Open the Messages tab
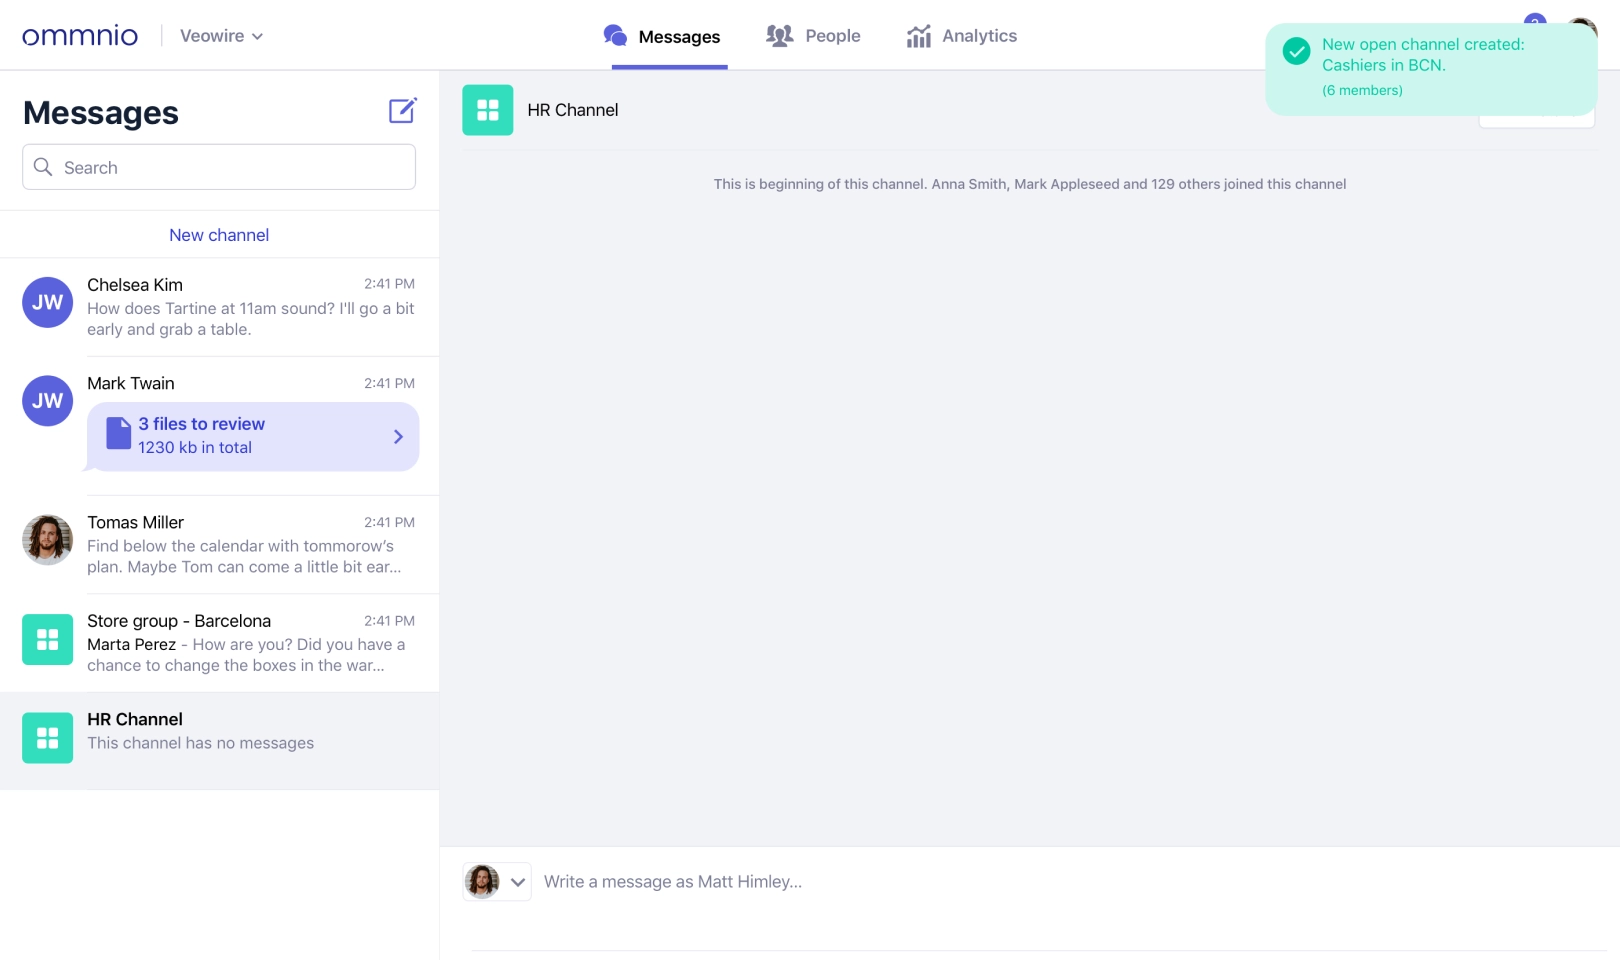Image resolution: width=1620 pixels, height=960 pixels. (662, 36)
